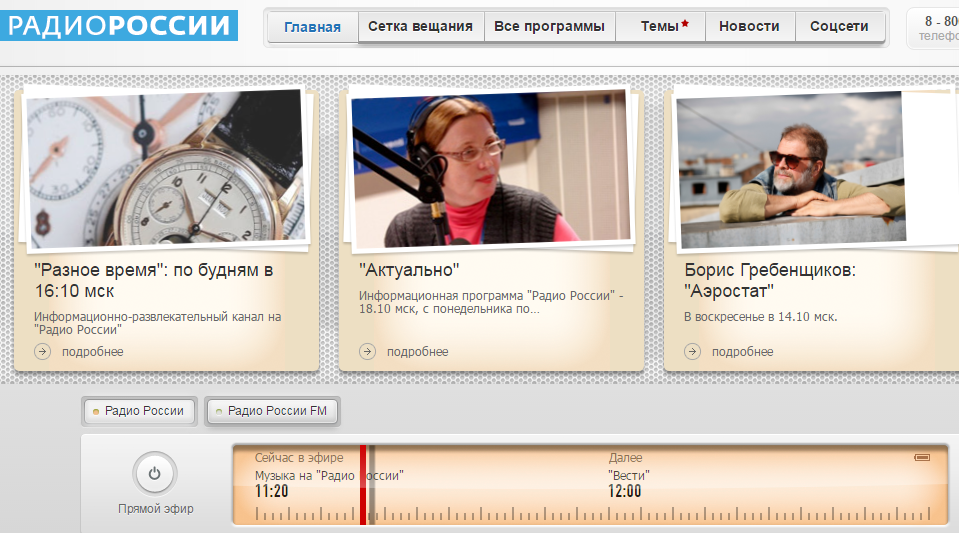The height and width of the screenshot is (533, 959).
Task: Click arrow icon under Актуально card
Action: coord(367,351)
